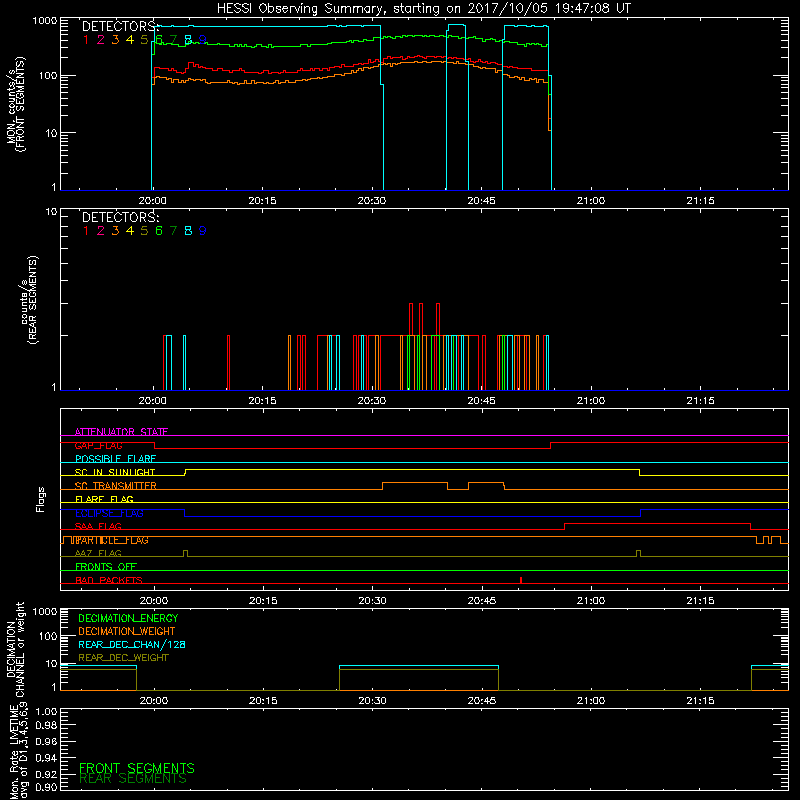
Task: Click the DECIMATION_ENERGY legend entry
Action: coord(128,618)
